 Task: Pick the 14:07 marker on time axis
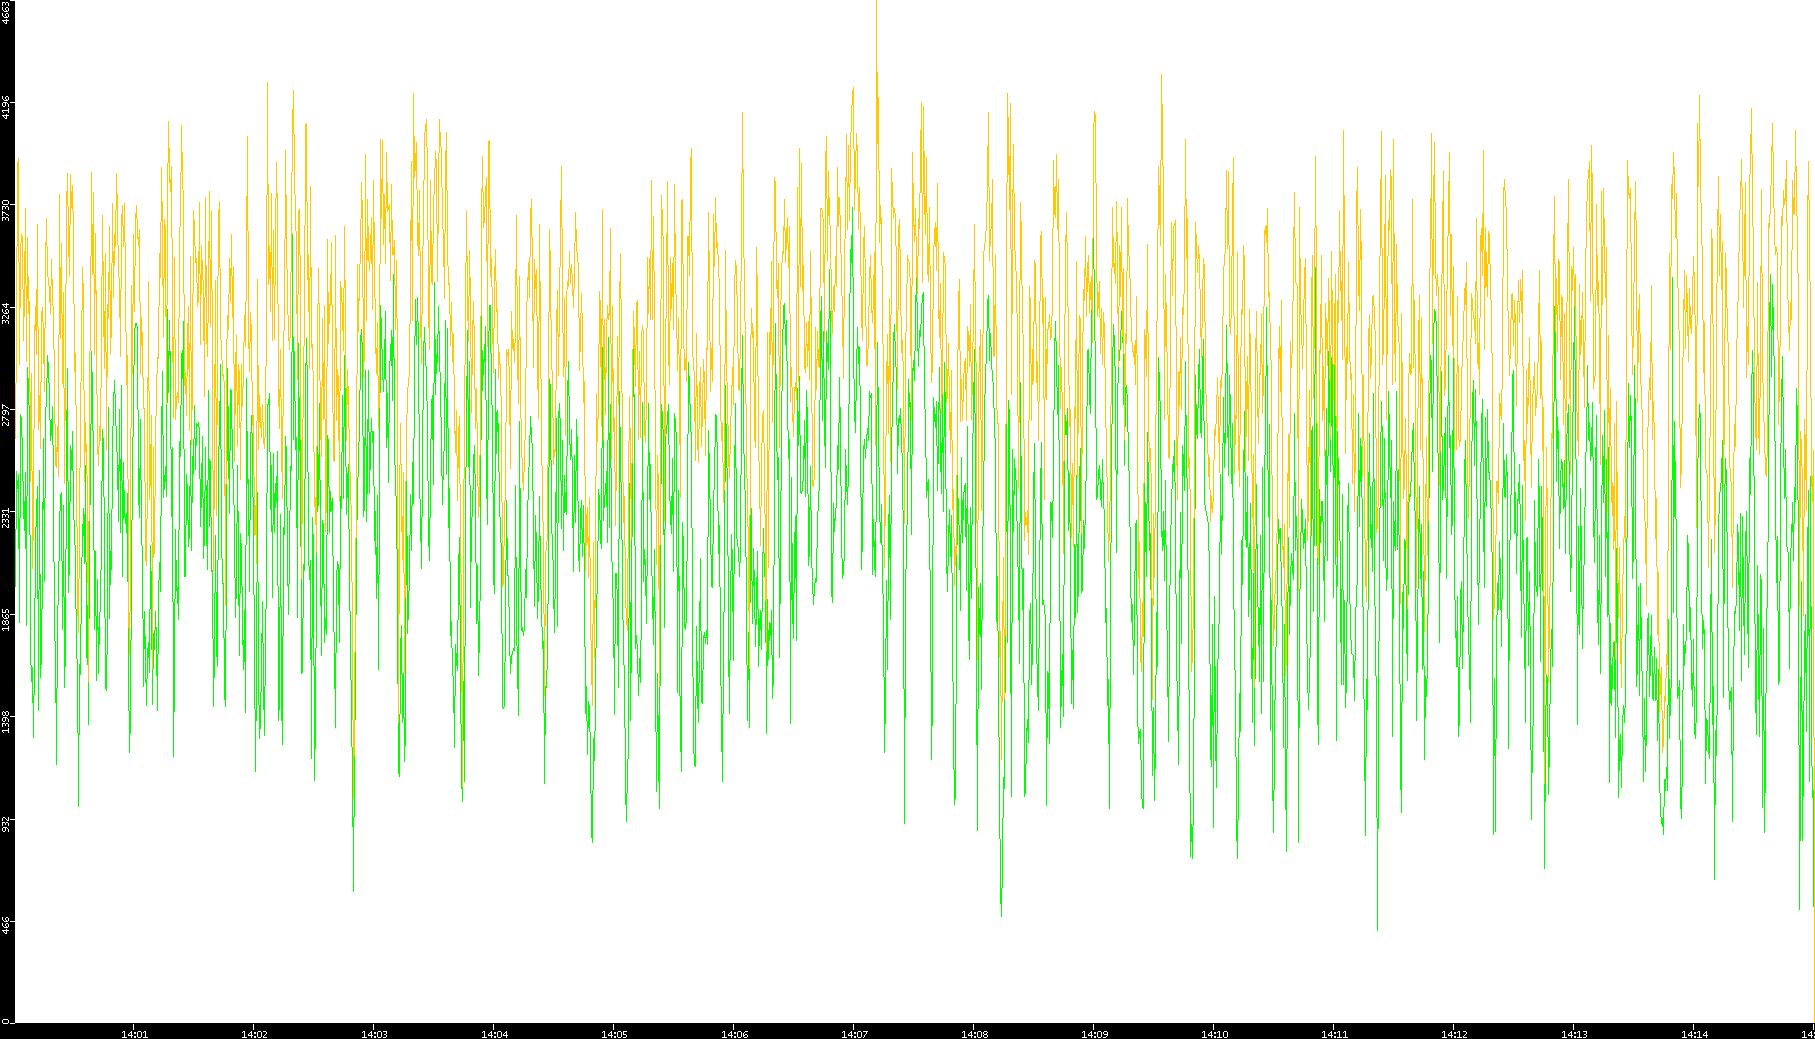[x=854, y=1033]
